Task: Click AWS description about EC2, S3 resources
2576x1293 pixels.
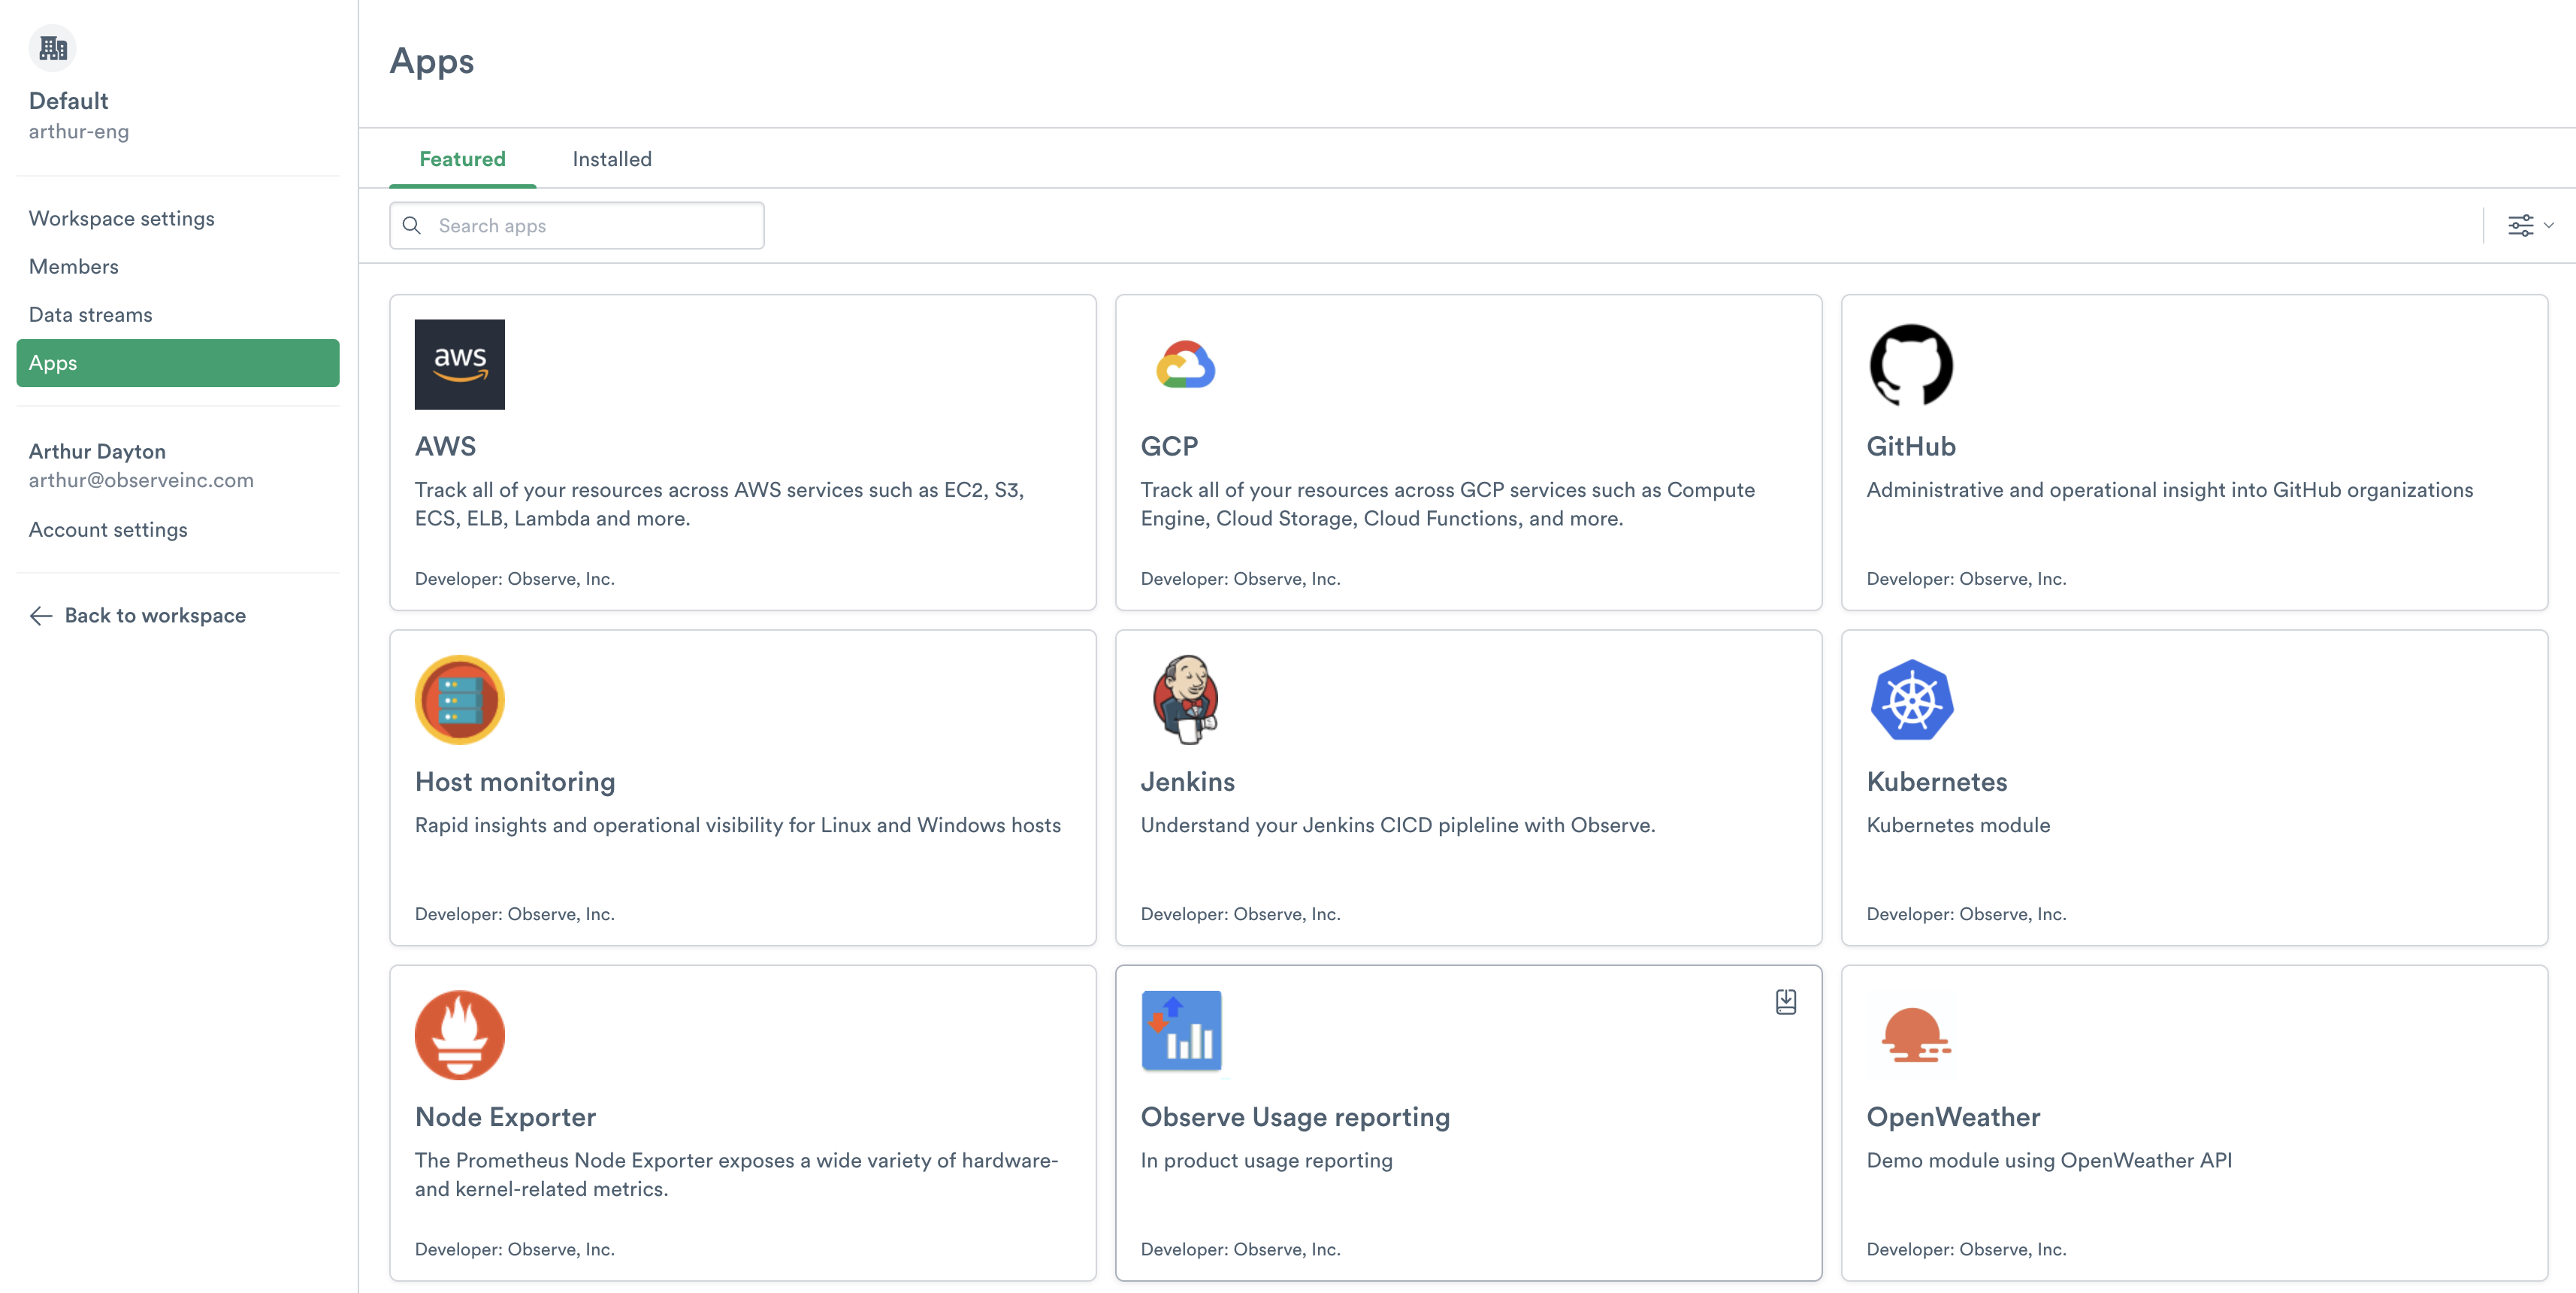Action: pyautogui.click(x=719, y=504)
